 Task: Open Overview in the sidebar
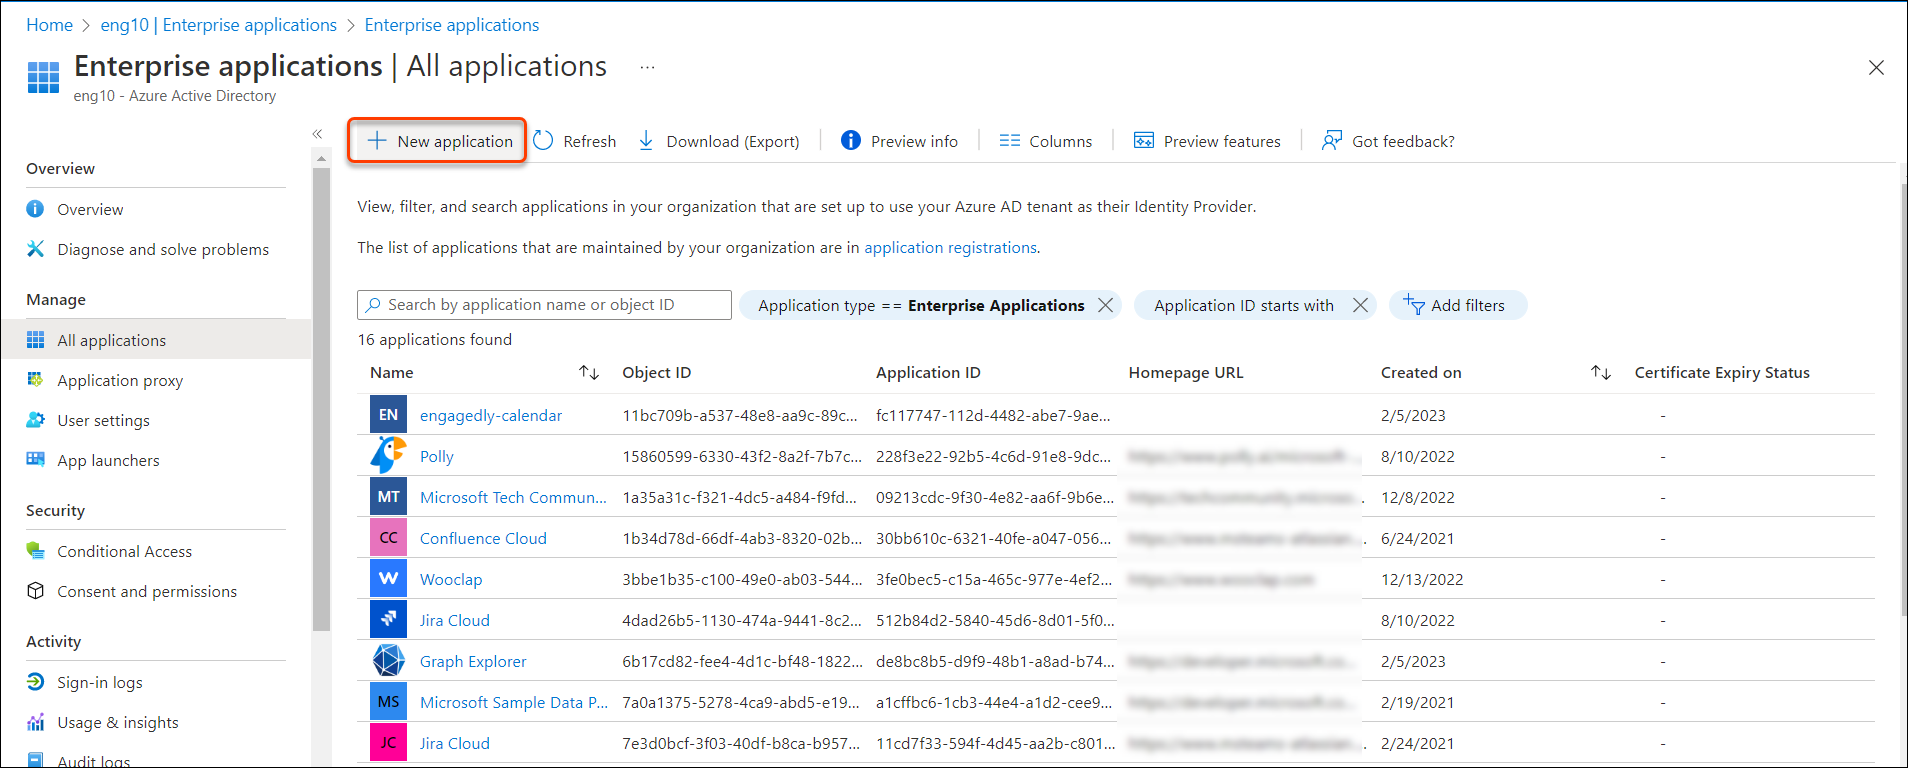coord(90,209)
